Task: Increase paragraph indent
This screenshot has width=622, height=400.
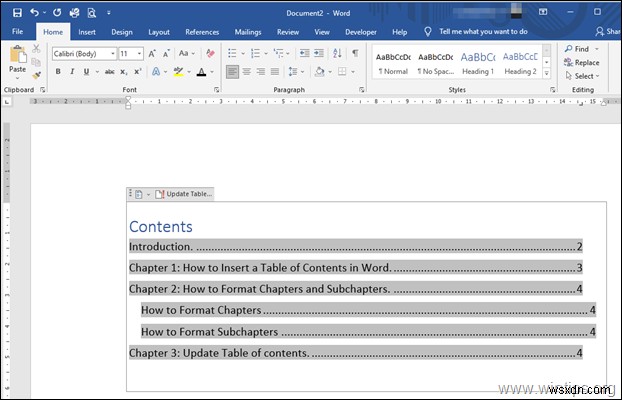Action: click(x=319, y=53)
